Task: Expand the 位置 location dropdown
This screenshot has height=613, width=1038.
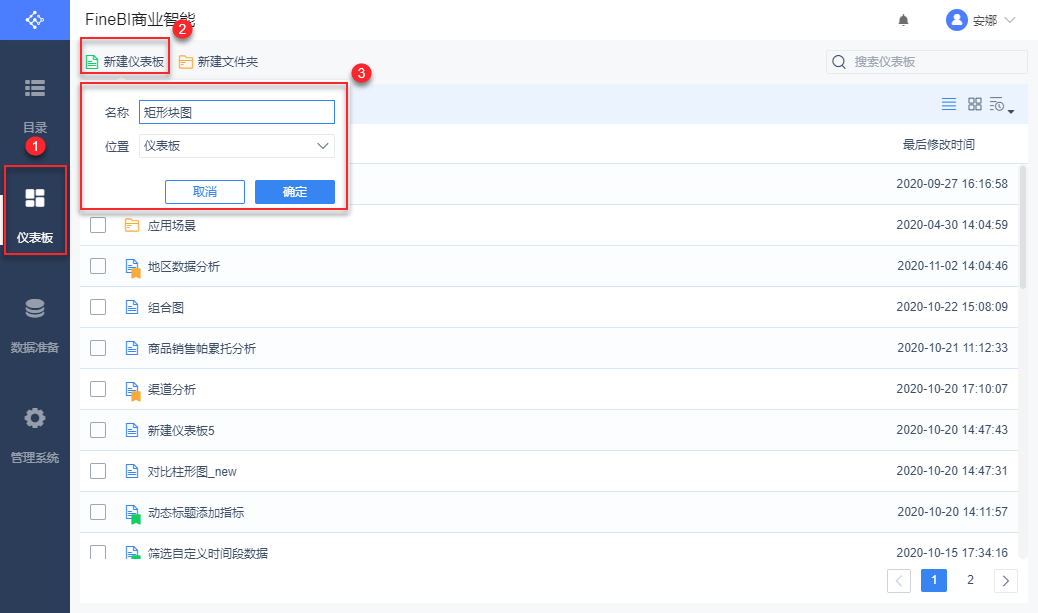Action: pos(322,146)
